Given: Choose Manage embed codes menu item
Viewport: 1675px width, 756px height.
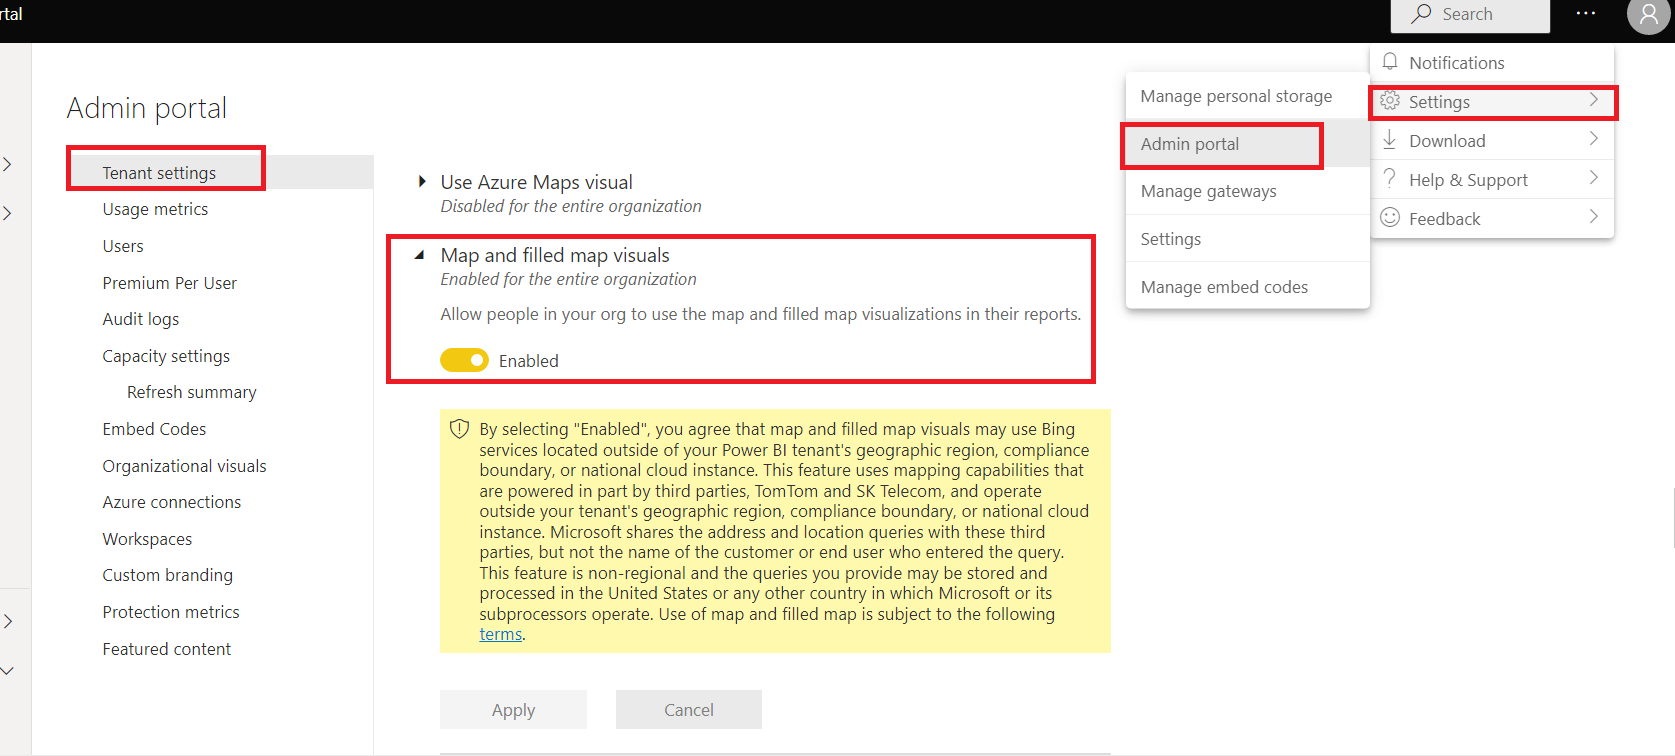Looking at the screenshot, I should (x=1247, y=287).
